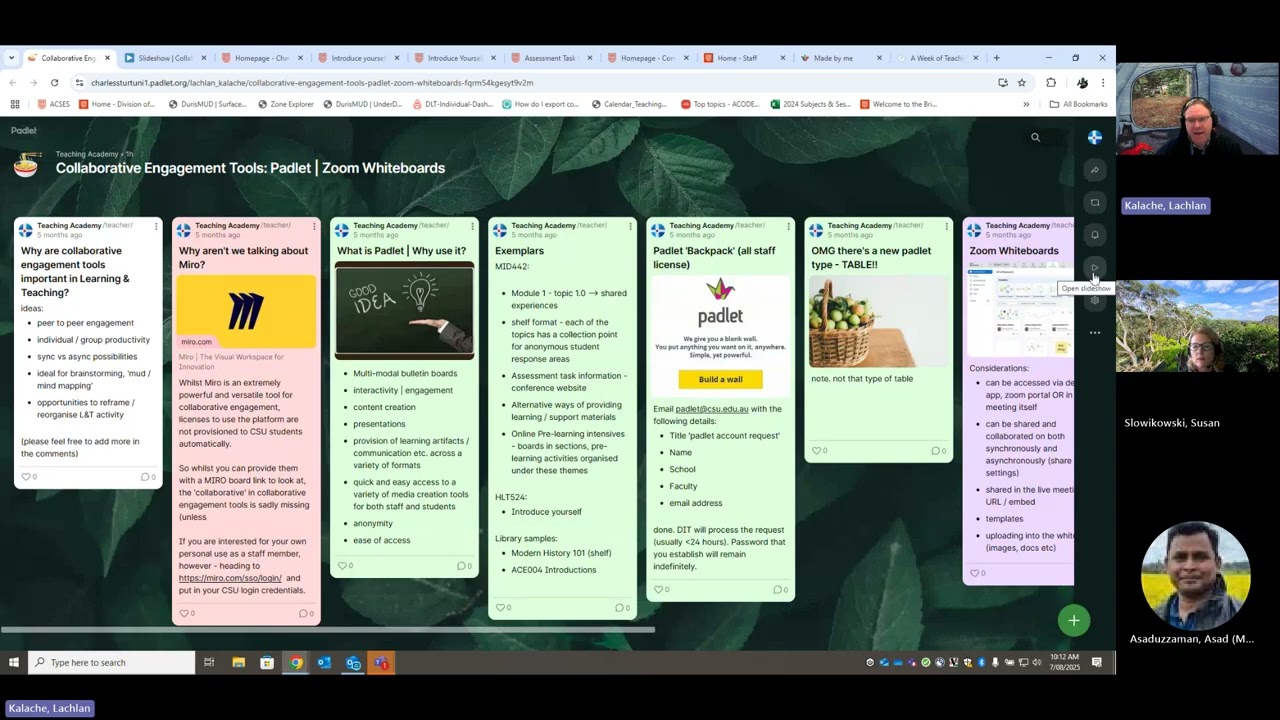This screenshot has width=1280, height=720.
Task: Comment on the Padlet 'Backpack' post
Action: pyautogui.click(x=780, y=590)
